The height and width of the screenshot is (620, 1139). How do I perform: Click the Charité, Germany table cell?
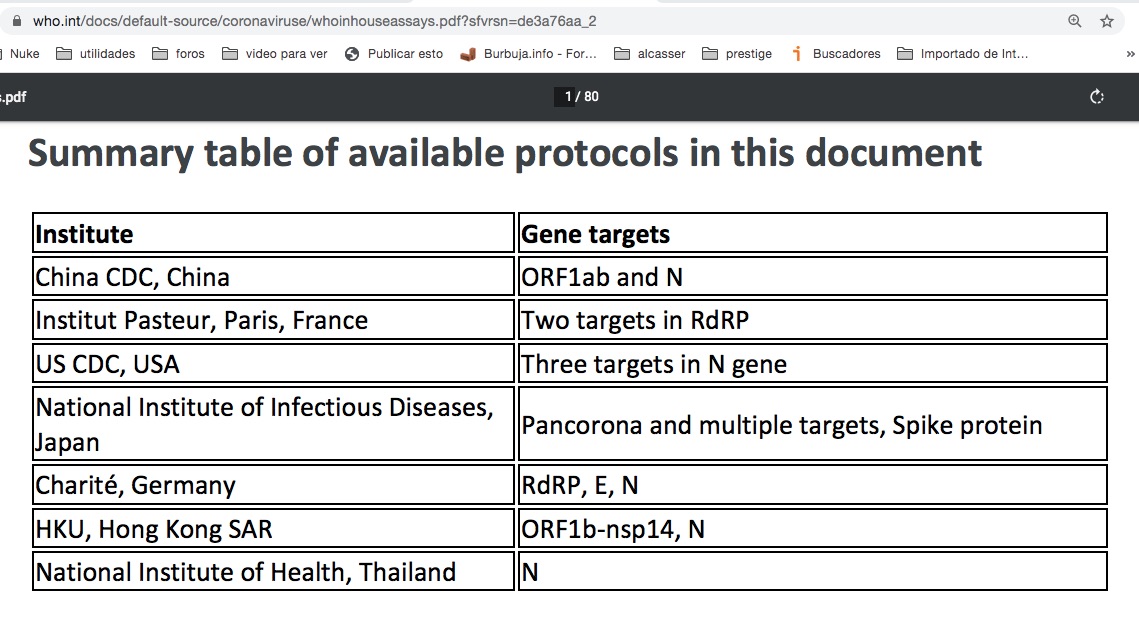(273, 485)
